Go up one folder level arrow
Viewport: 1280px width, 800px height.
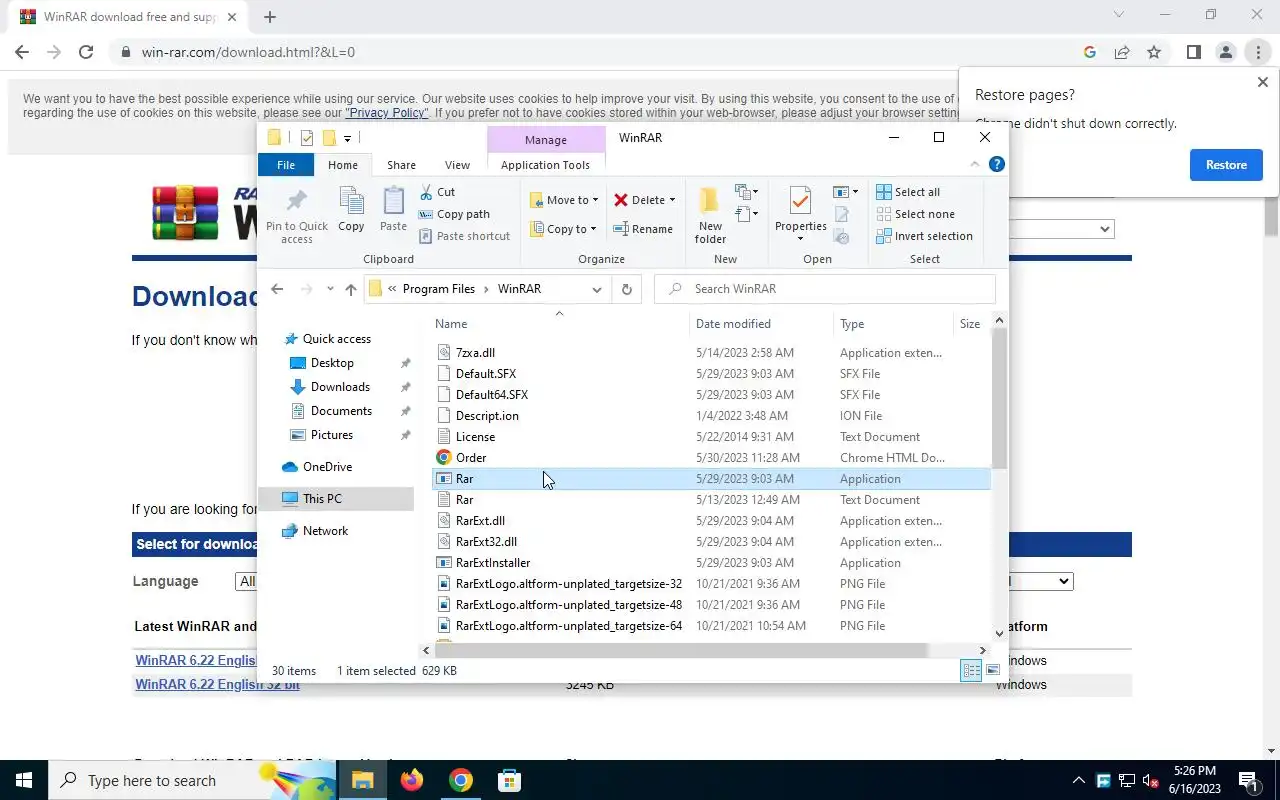[x=351, y=289]
